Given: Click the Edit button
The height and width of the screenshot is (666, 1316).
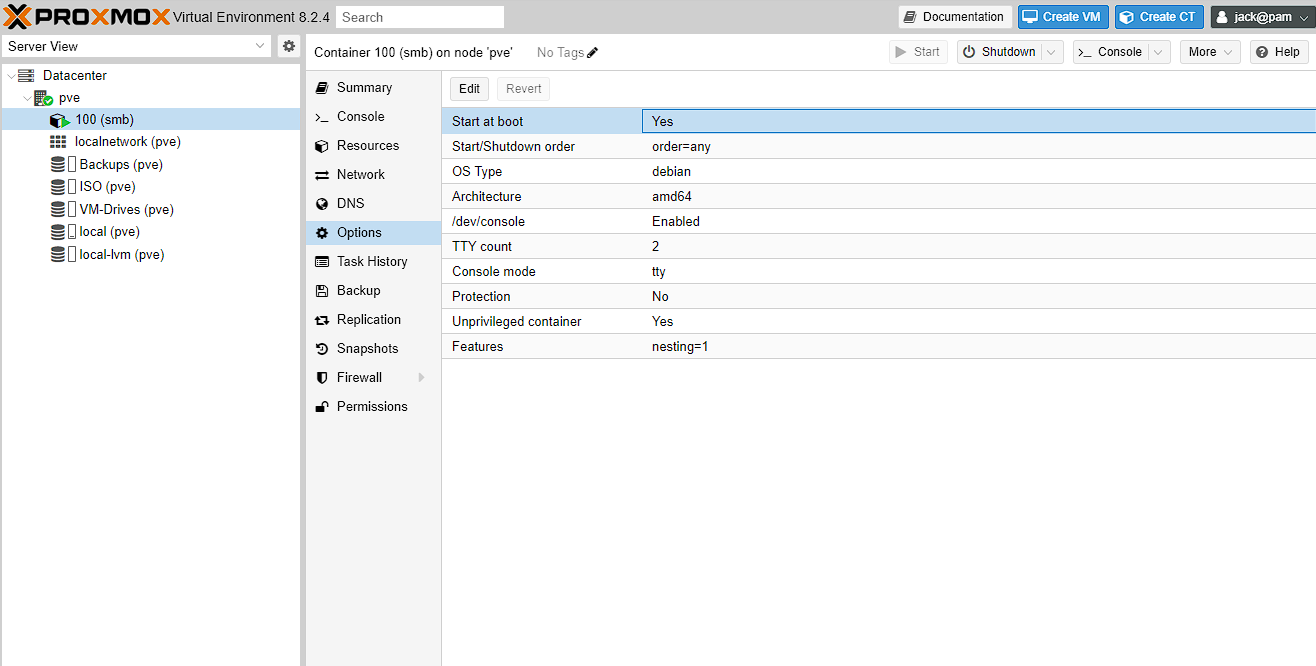Looking at the screenshot, I should pos(469,88).
